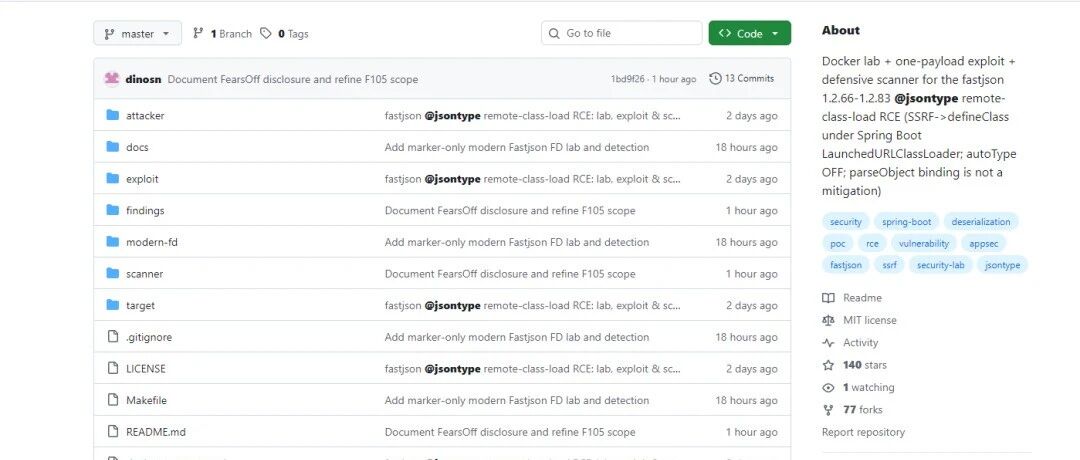Click the MIT license scale icon
1080x460 pixels.
pyautogui.click(x=828, y=320)
